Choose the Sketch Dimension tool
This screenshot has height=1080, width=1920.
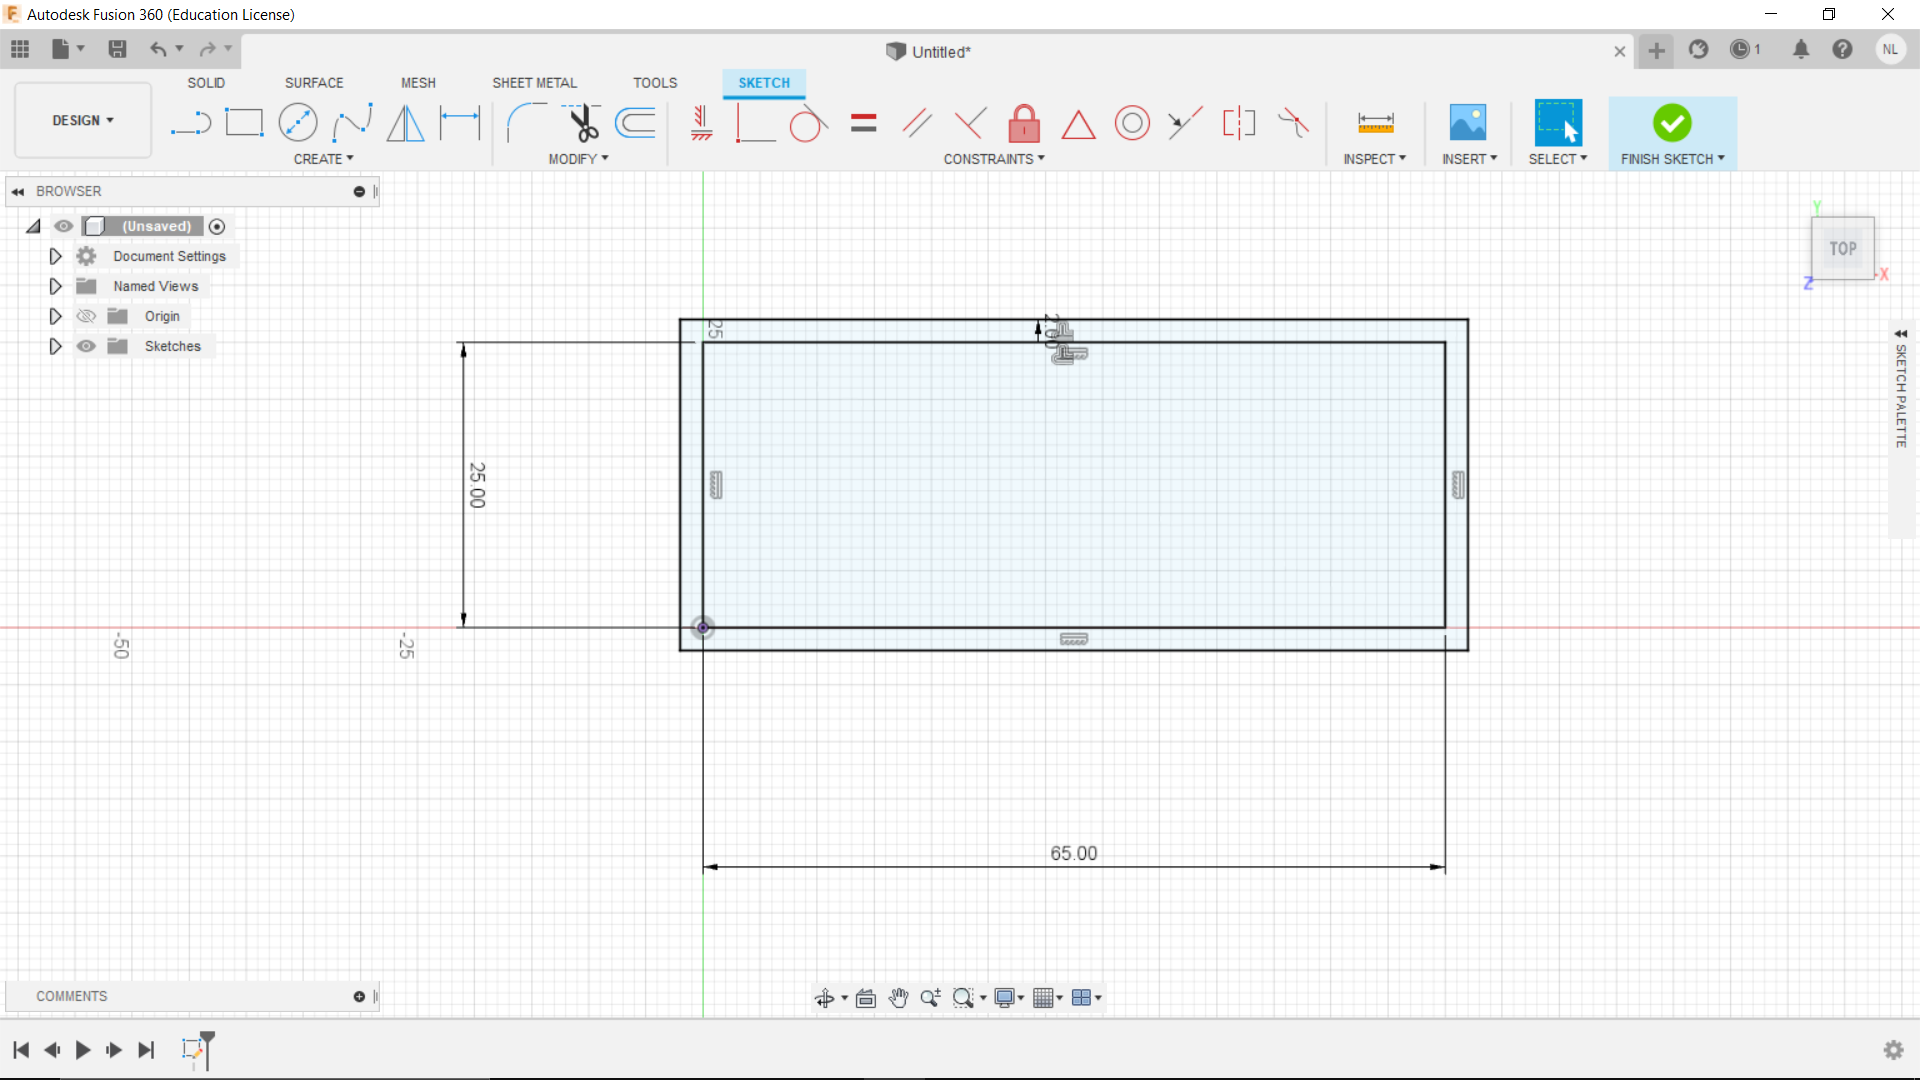460,123
